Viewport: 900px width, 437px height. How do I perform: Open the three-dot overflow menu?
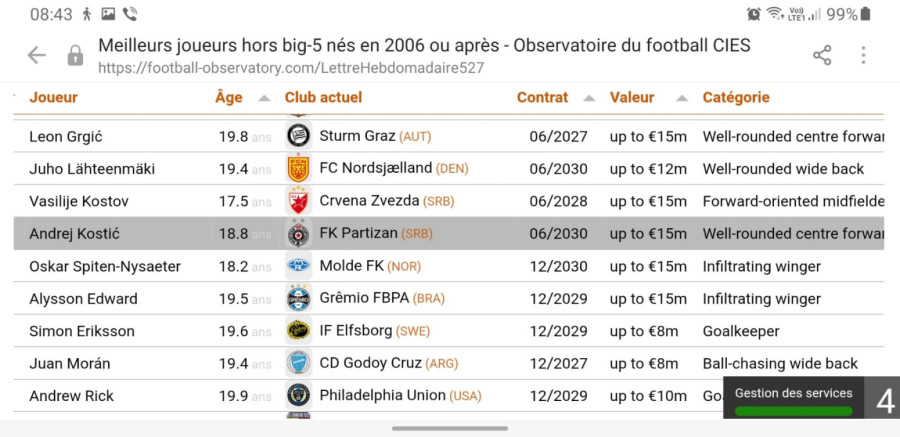[x=864, y=56]
